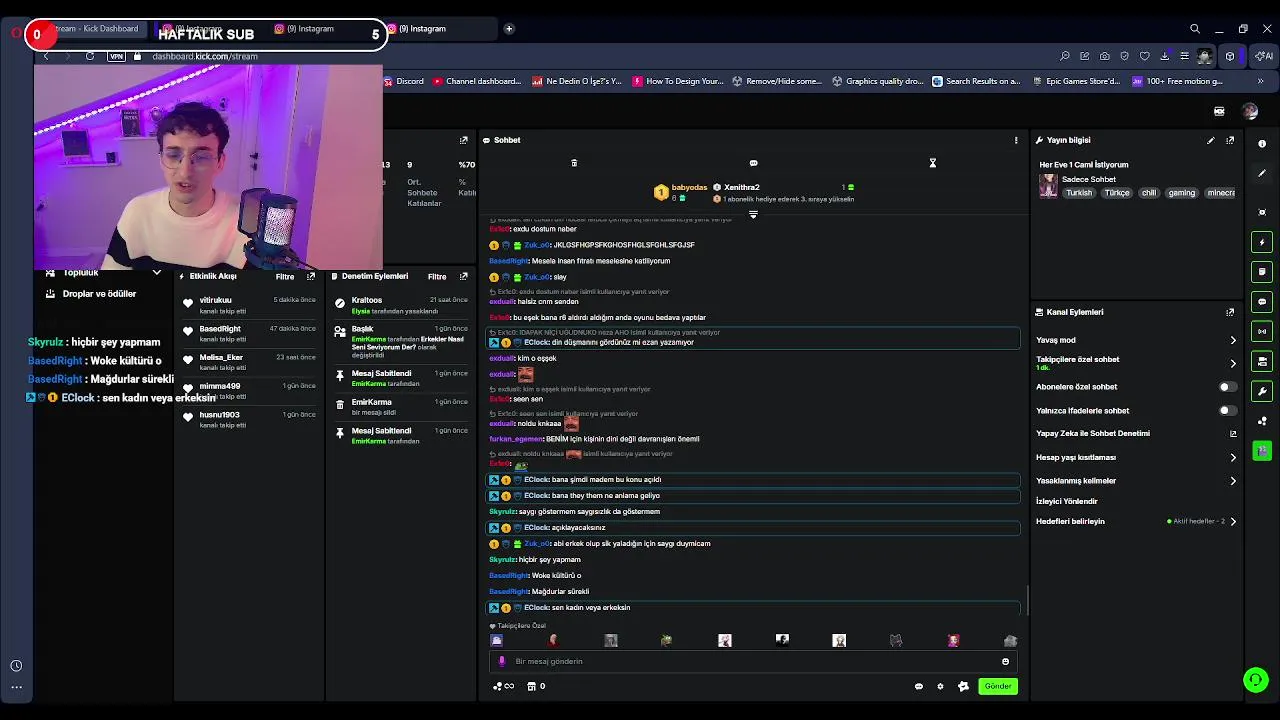Toggle the VPN badge in address bar
Viewport: 1280px width, 720px height.
[x=117, y=56]
